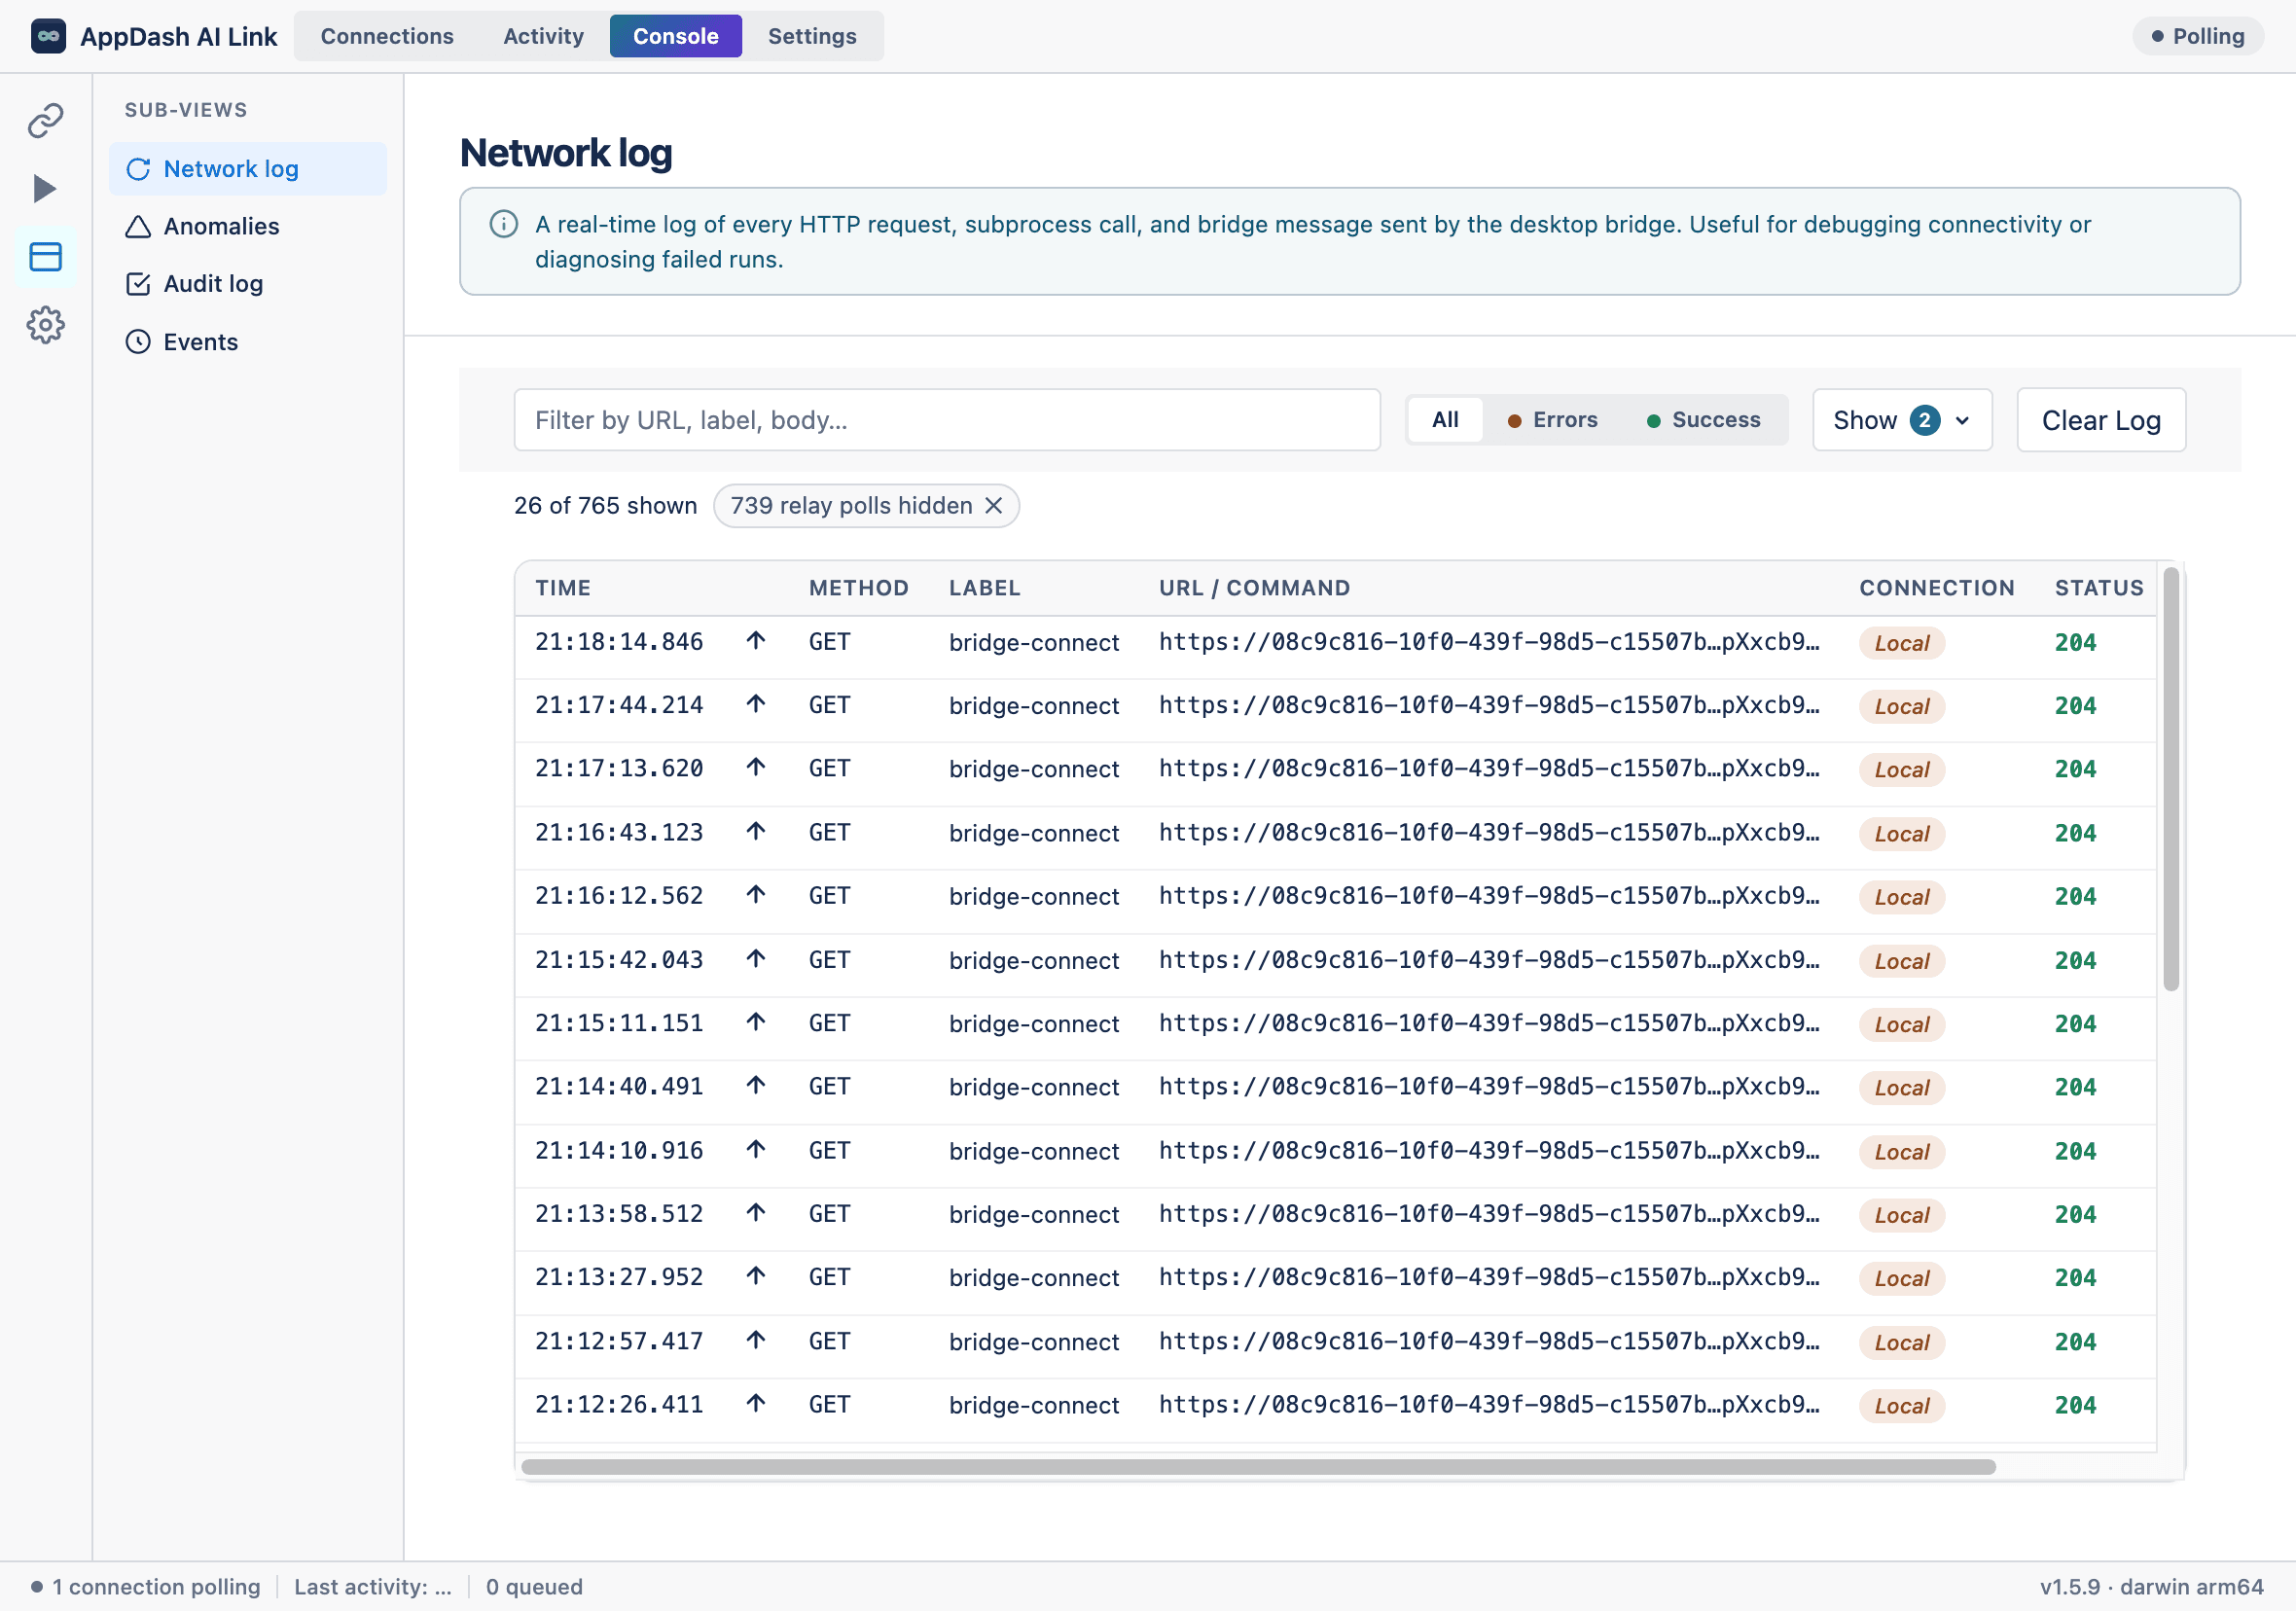The image size is (2296, 1611).
Task: Click '0 queued' in the status bar
Action: click(x=534, y=1587)
